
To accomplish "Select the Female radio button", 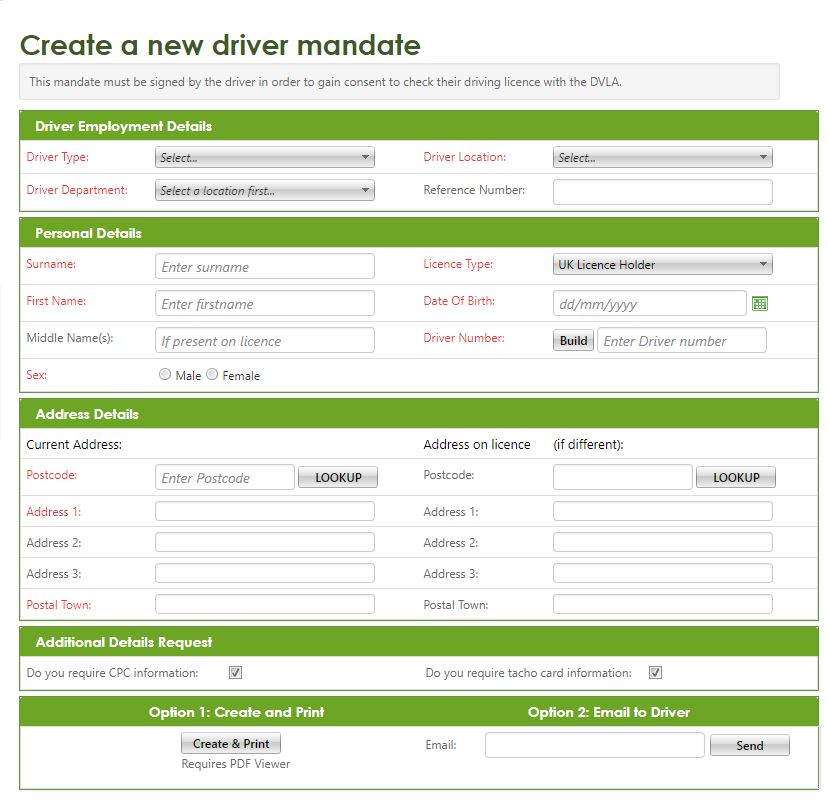I will tap(212, 375).
